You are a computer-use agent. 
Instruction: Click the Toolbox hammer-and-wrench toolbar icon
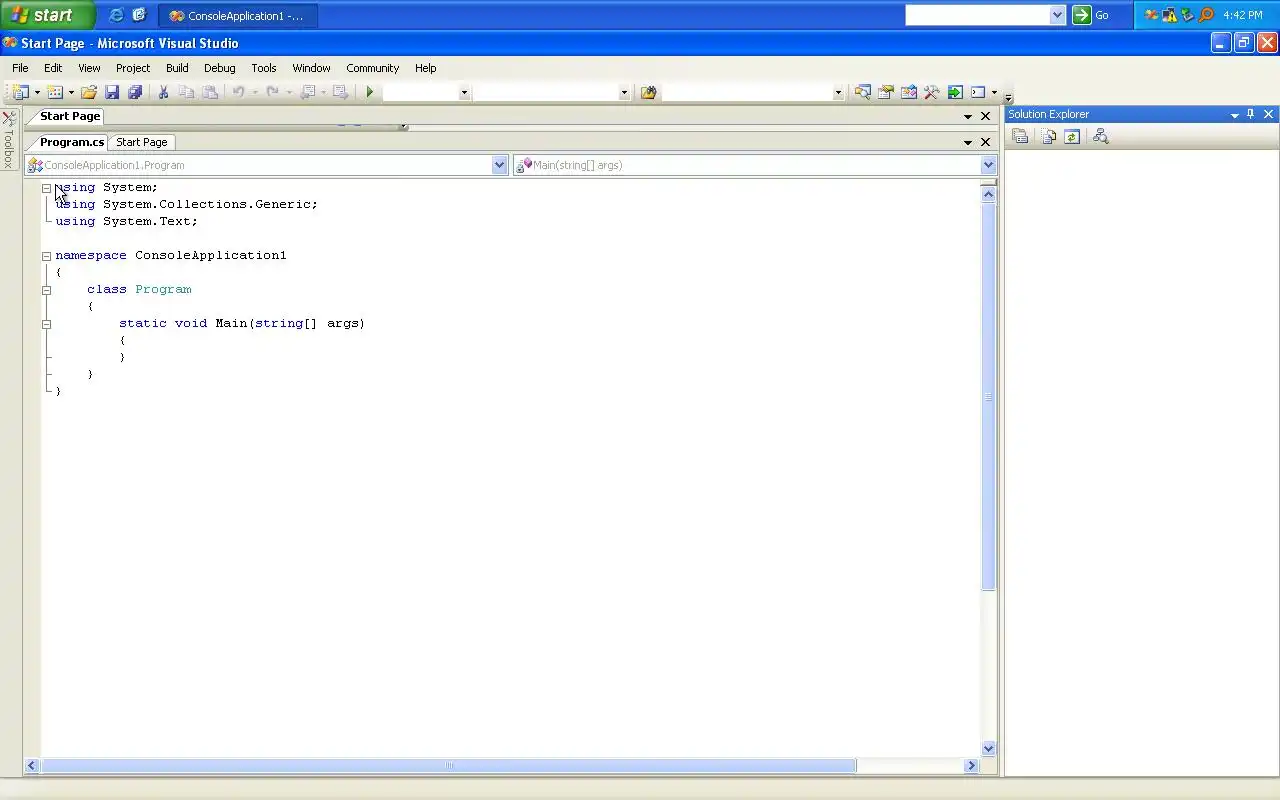[x=931, y=92]
